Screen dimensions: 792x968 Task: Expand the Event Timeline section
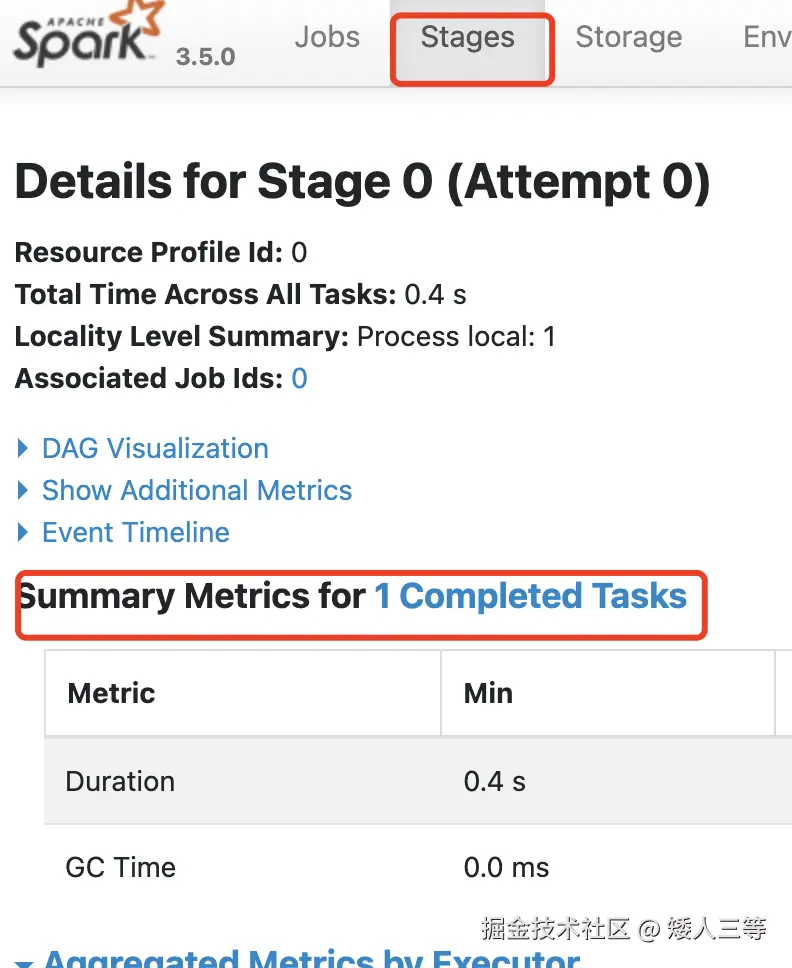point(136,532)
